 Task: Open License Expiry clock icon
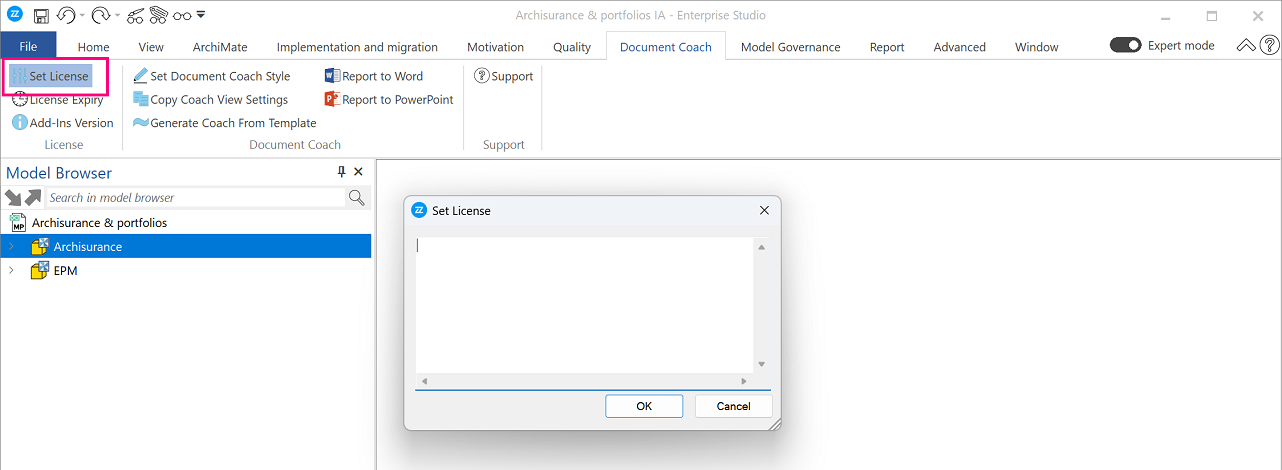[20, 99]
